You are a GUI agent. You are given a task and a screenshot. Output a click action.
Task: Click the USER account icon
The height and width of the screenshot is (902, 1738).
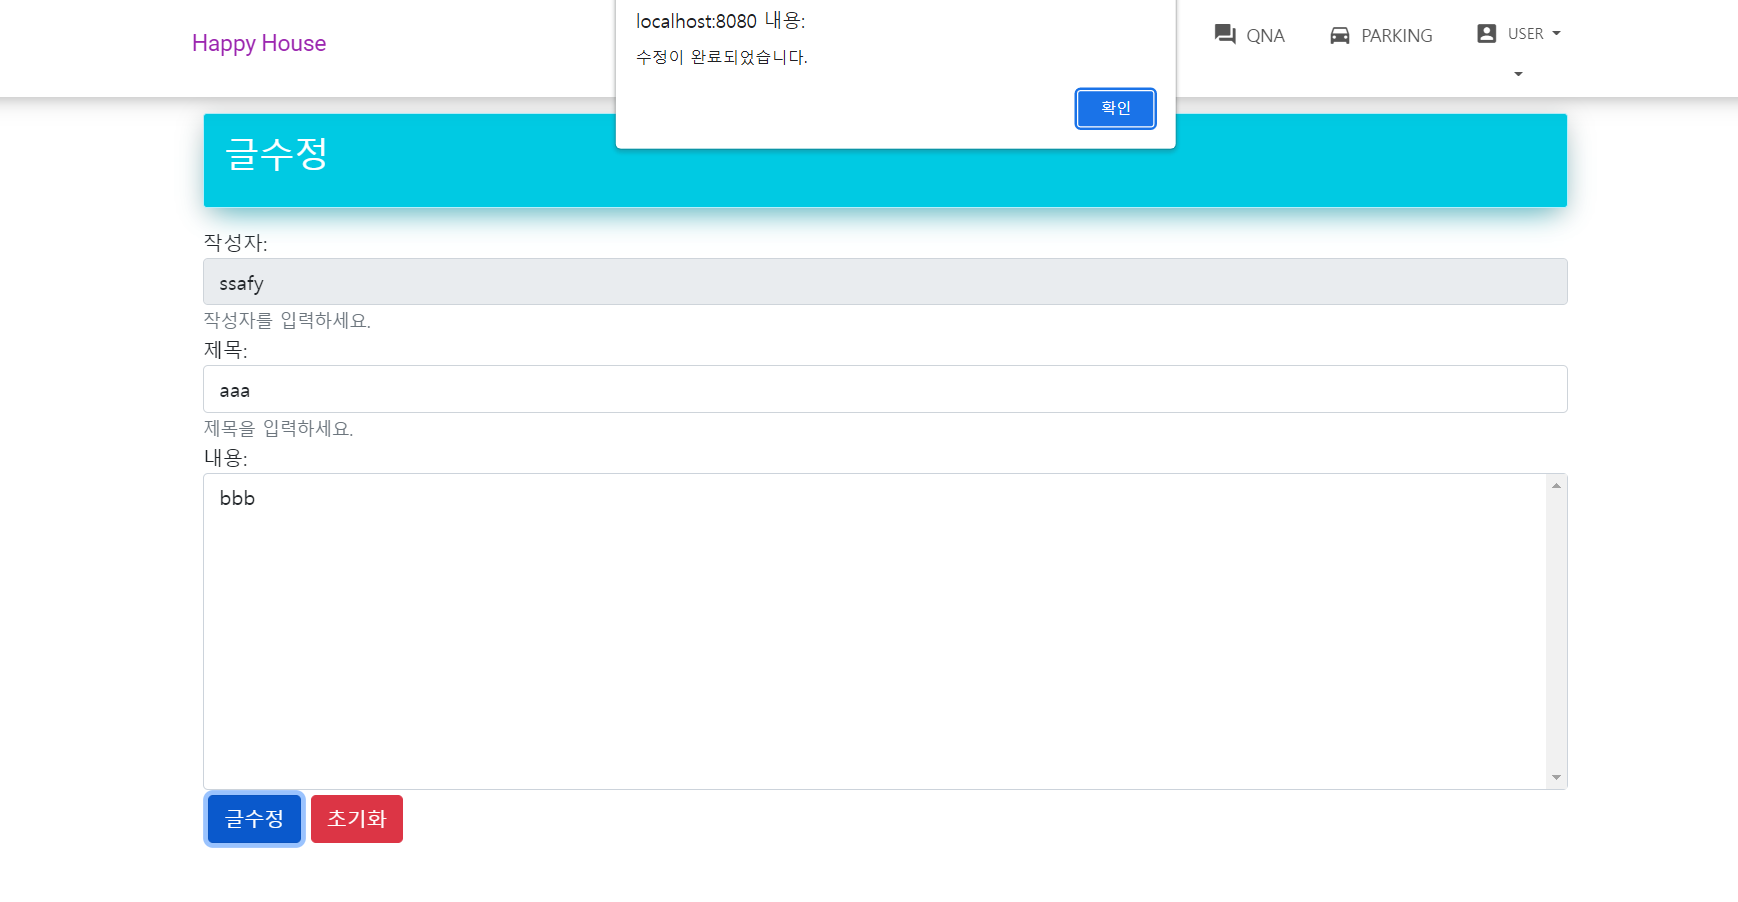(1487, 33)
